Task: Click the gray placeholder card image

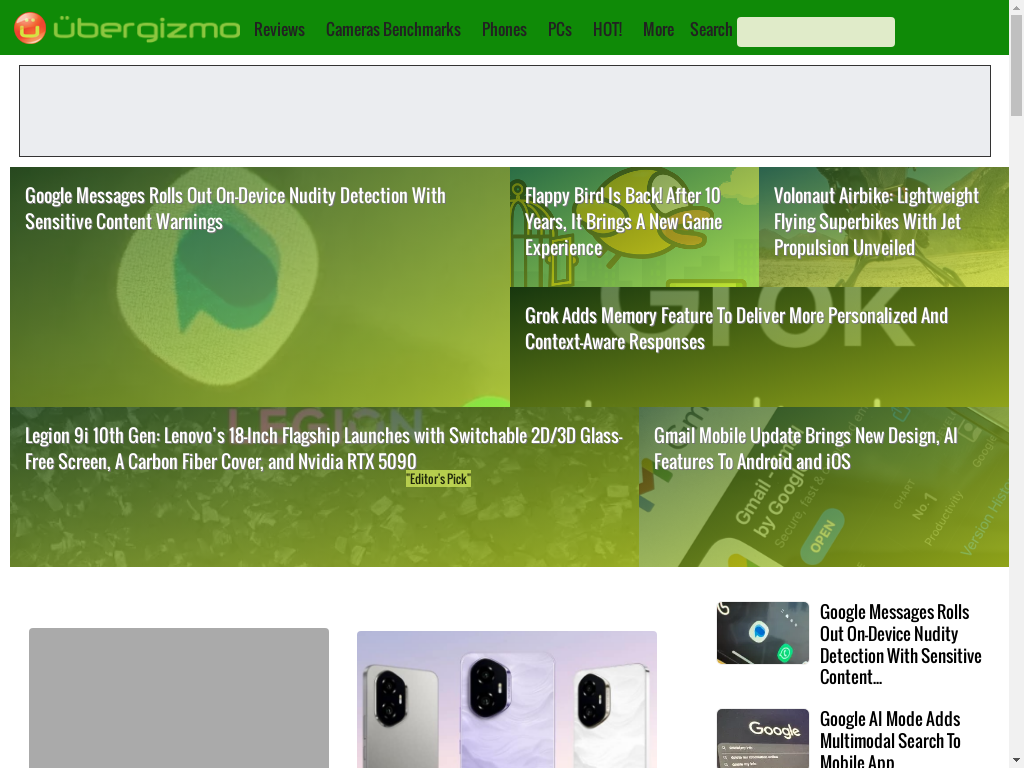Action: 179,698
